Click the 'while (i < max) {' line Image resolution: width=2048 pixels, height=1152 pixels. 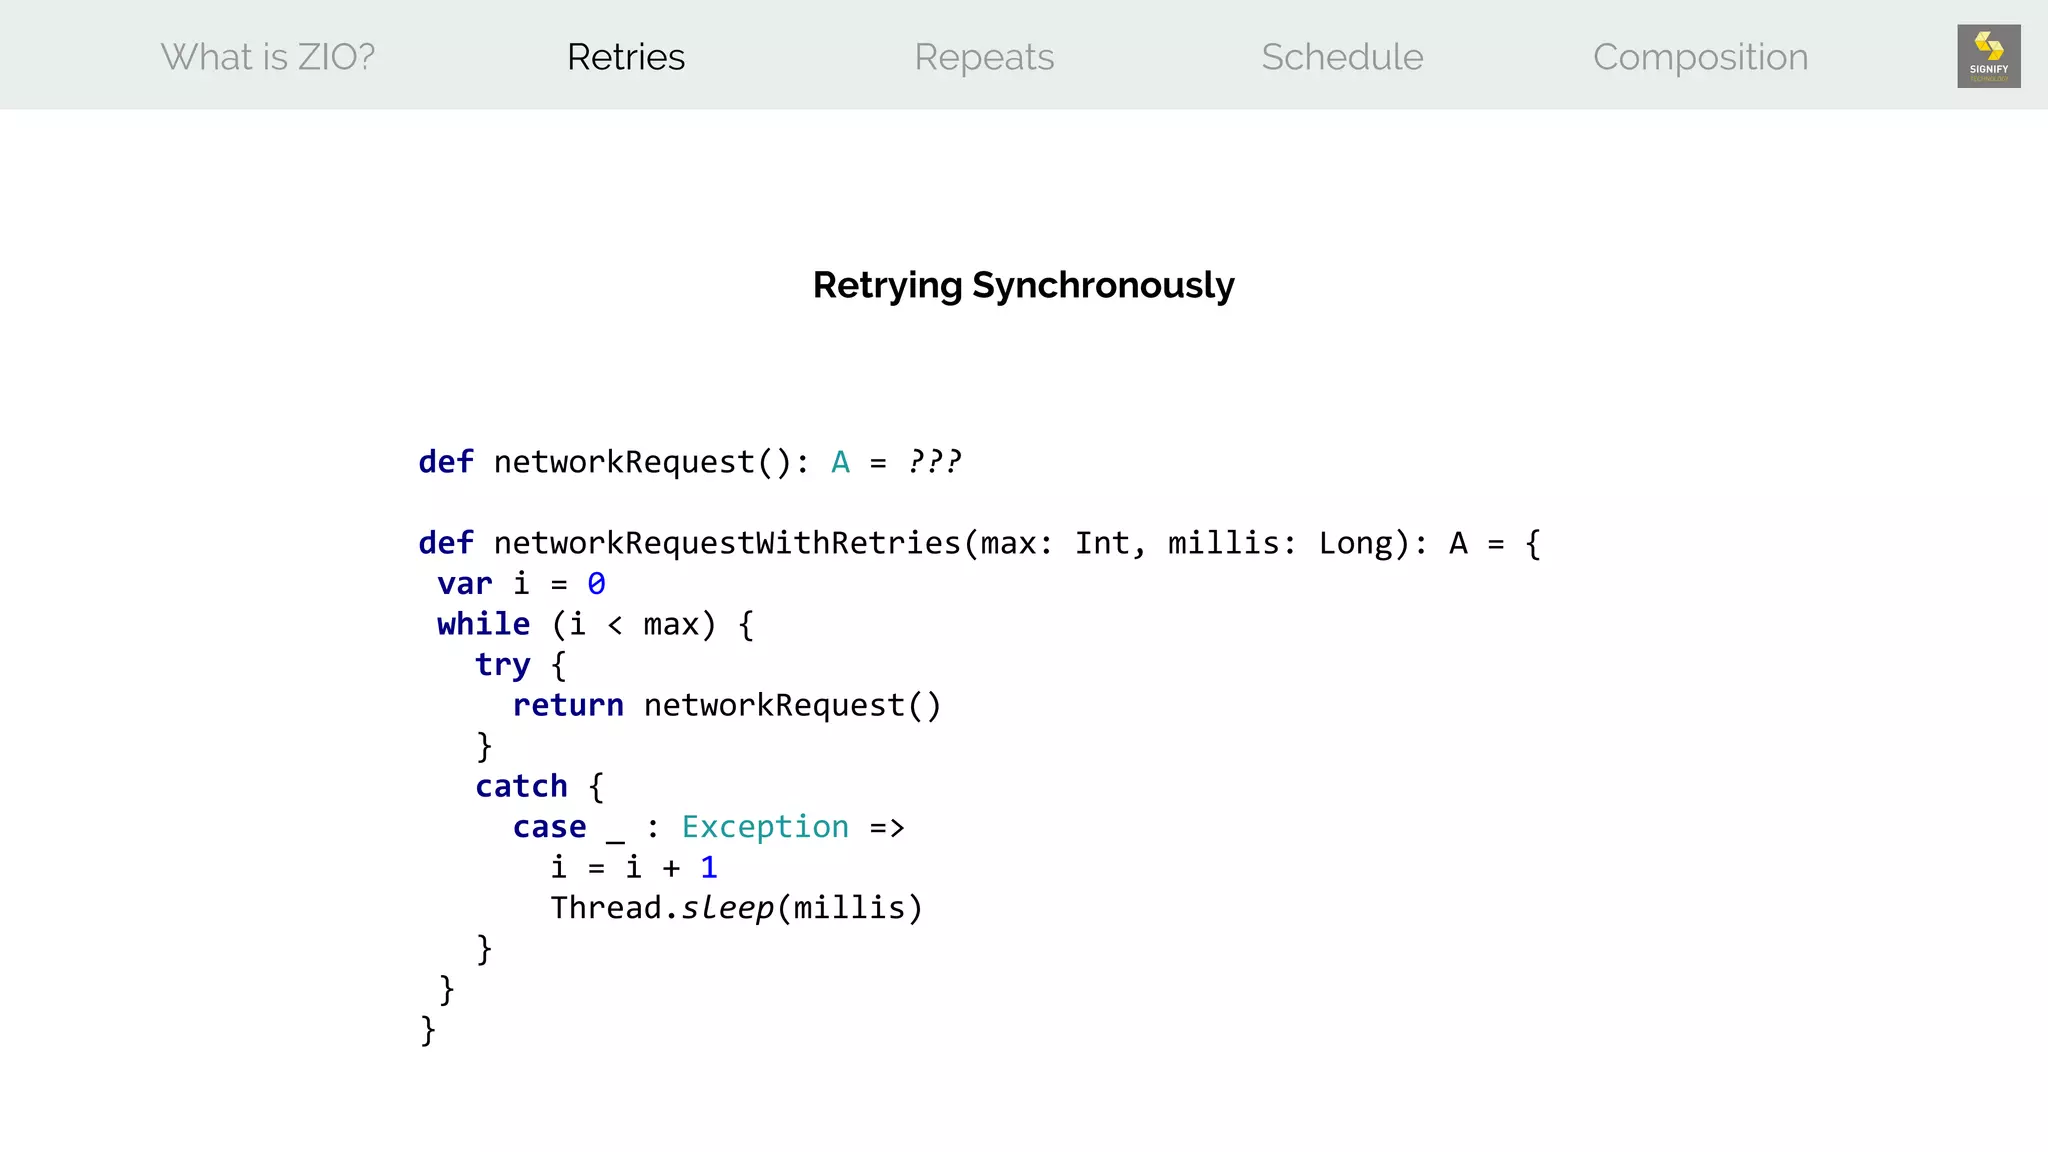[x=596, y=624]
